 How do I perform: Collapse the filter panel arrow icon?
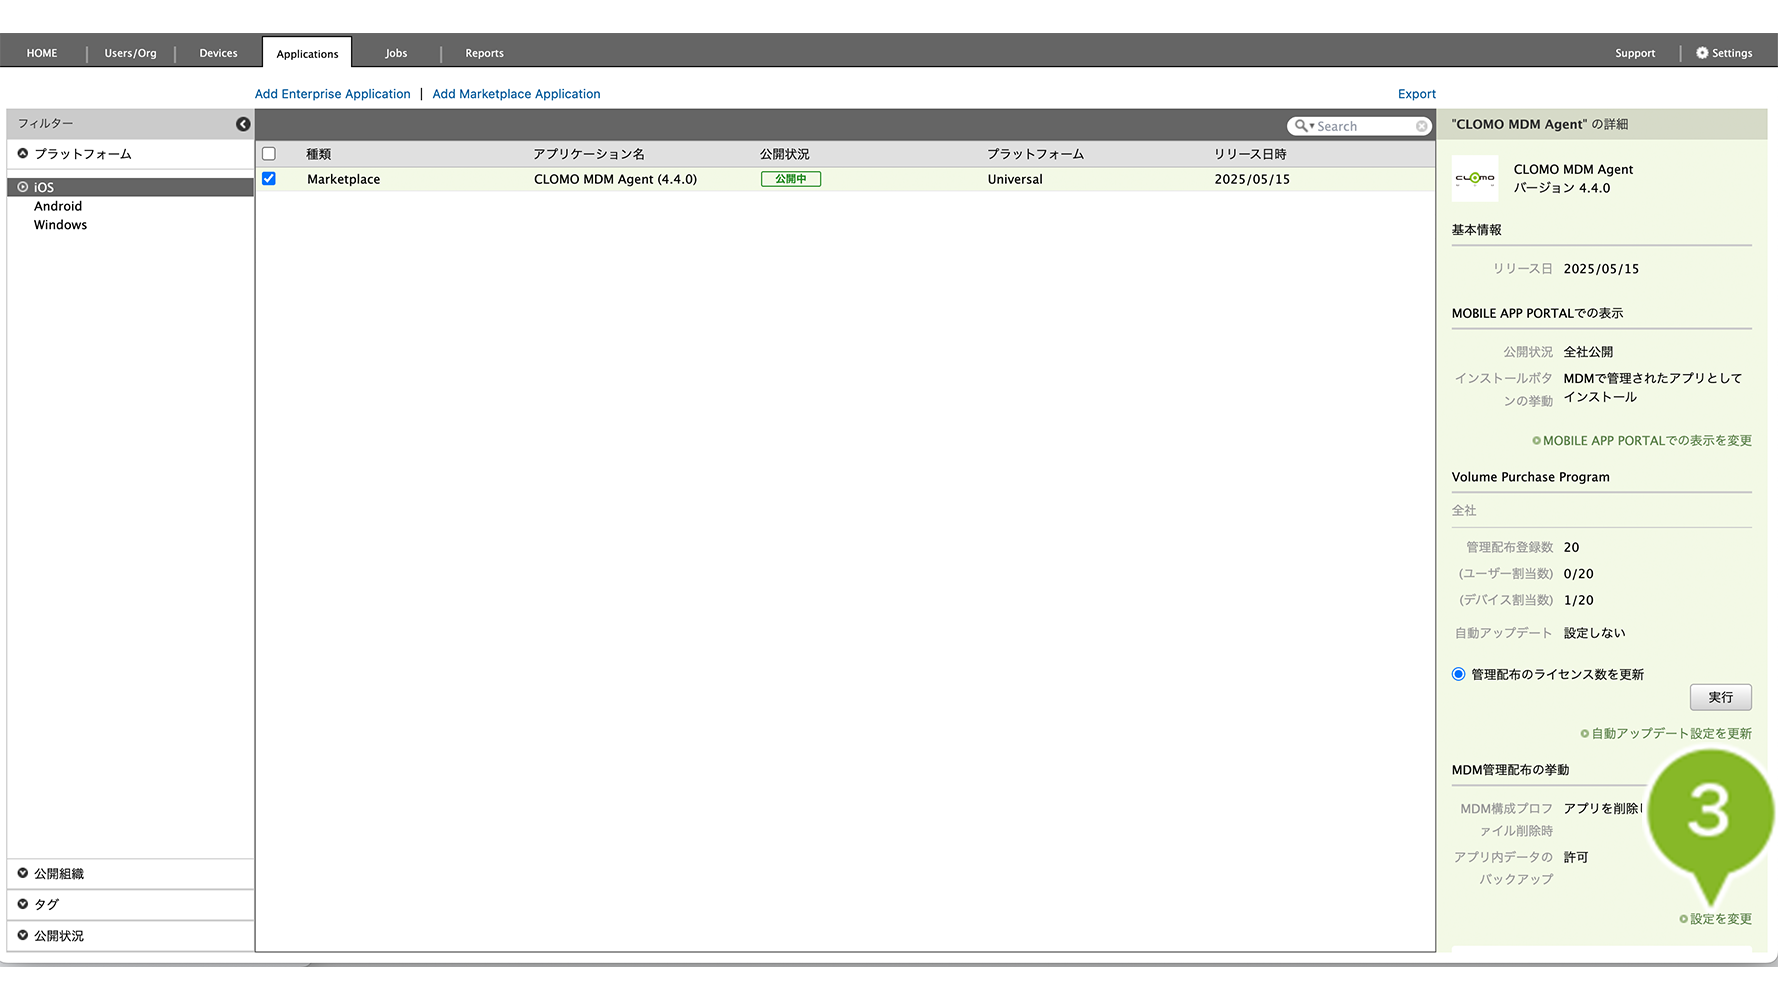coord(243,124)
